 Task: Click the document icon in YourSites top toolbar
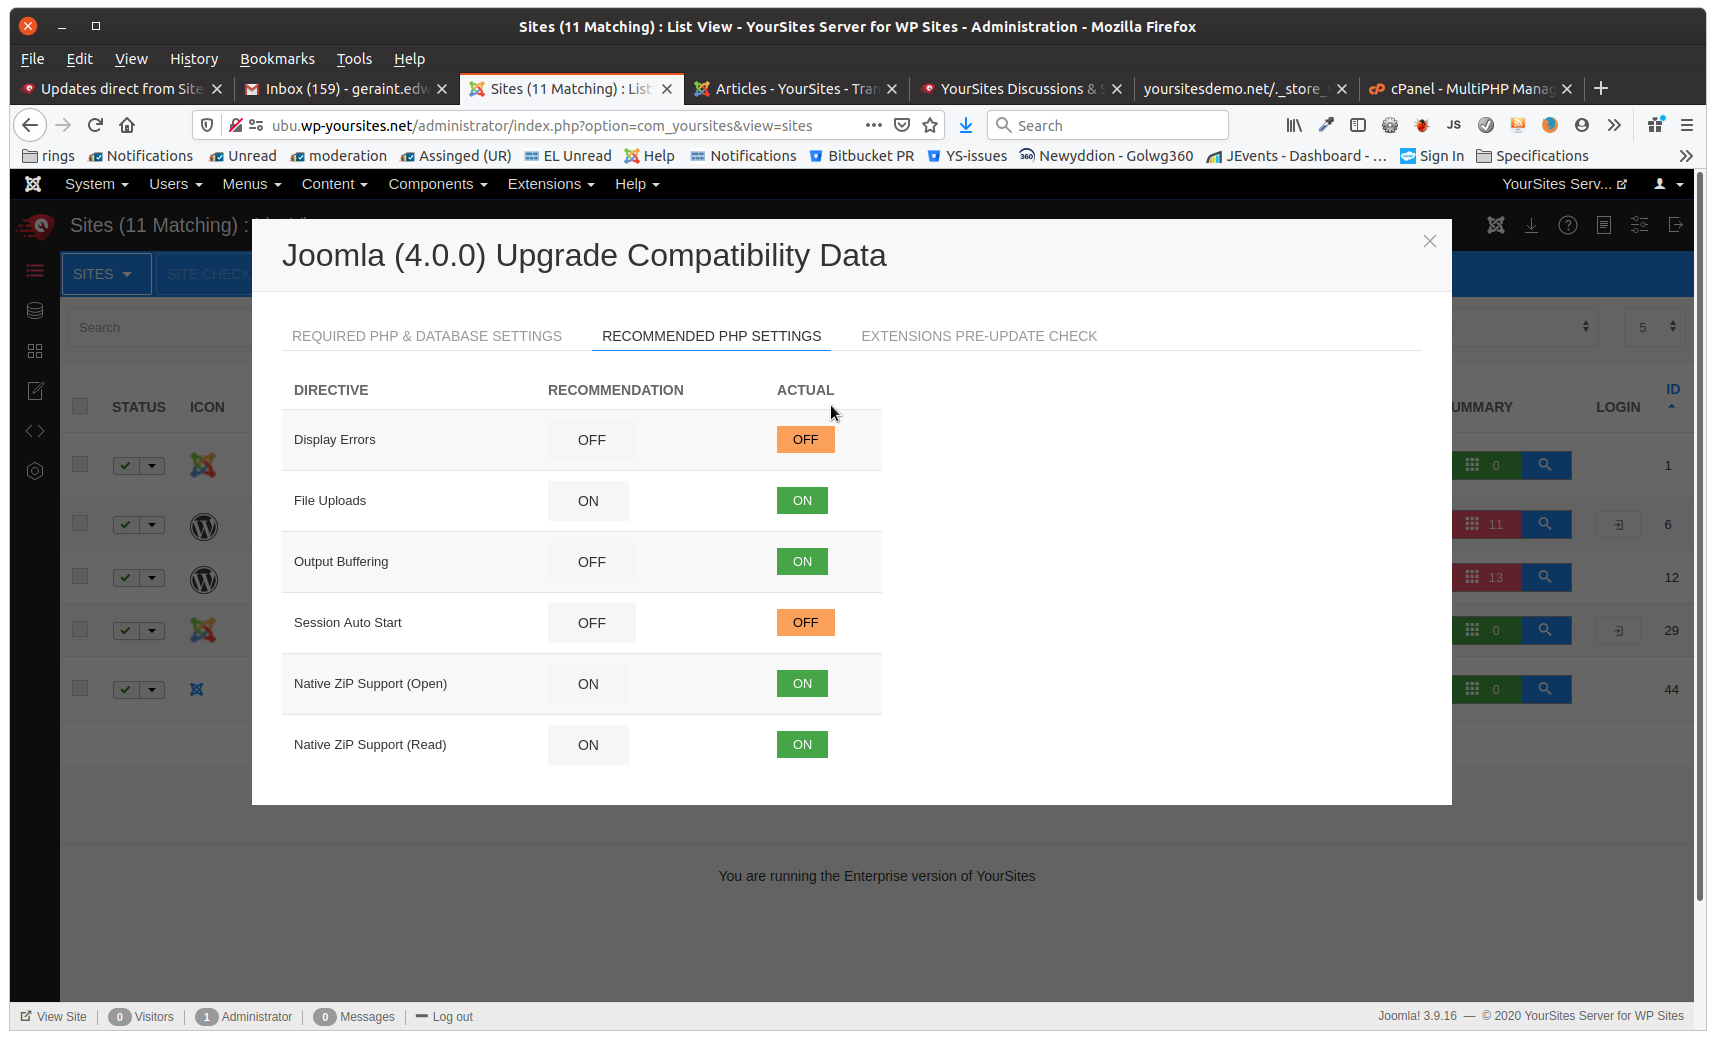pos(1604,225)
